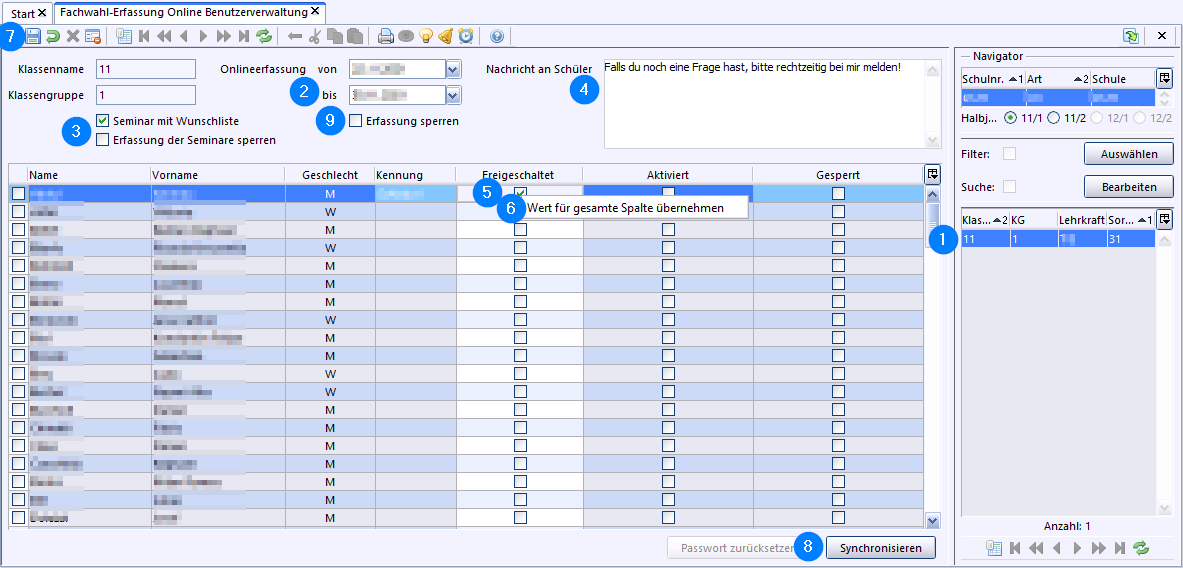Click the green arrow window icon at top right
Screen dimensions: 1183x568
[x=1131, y=35]
